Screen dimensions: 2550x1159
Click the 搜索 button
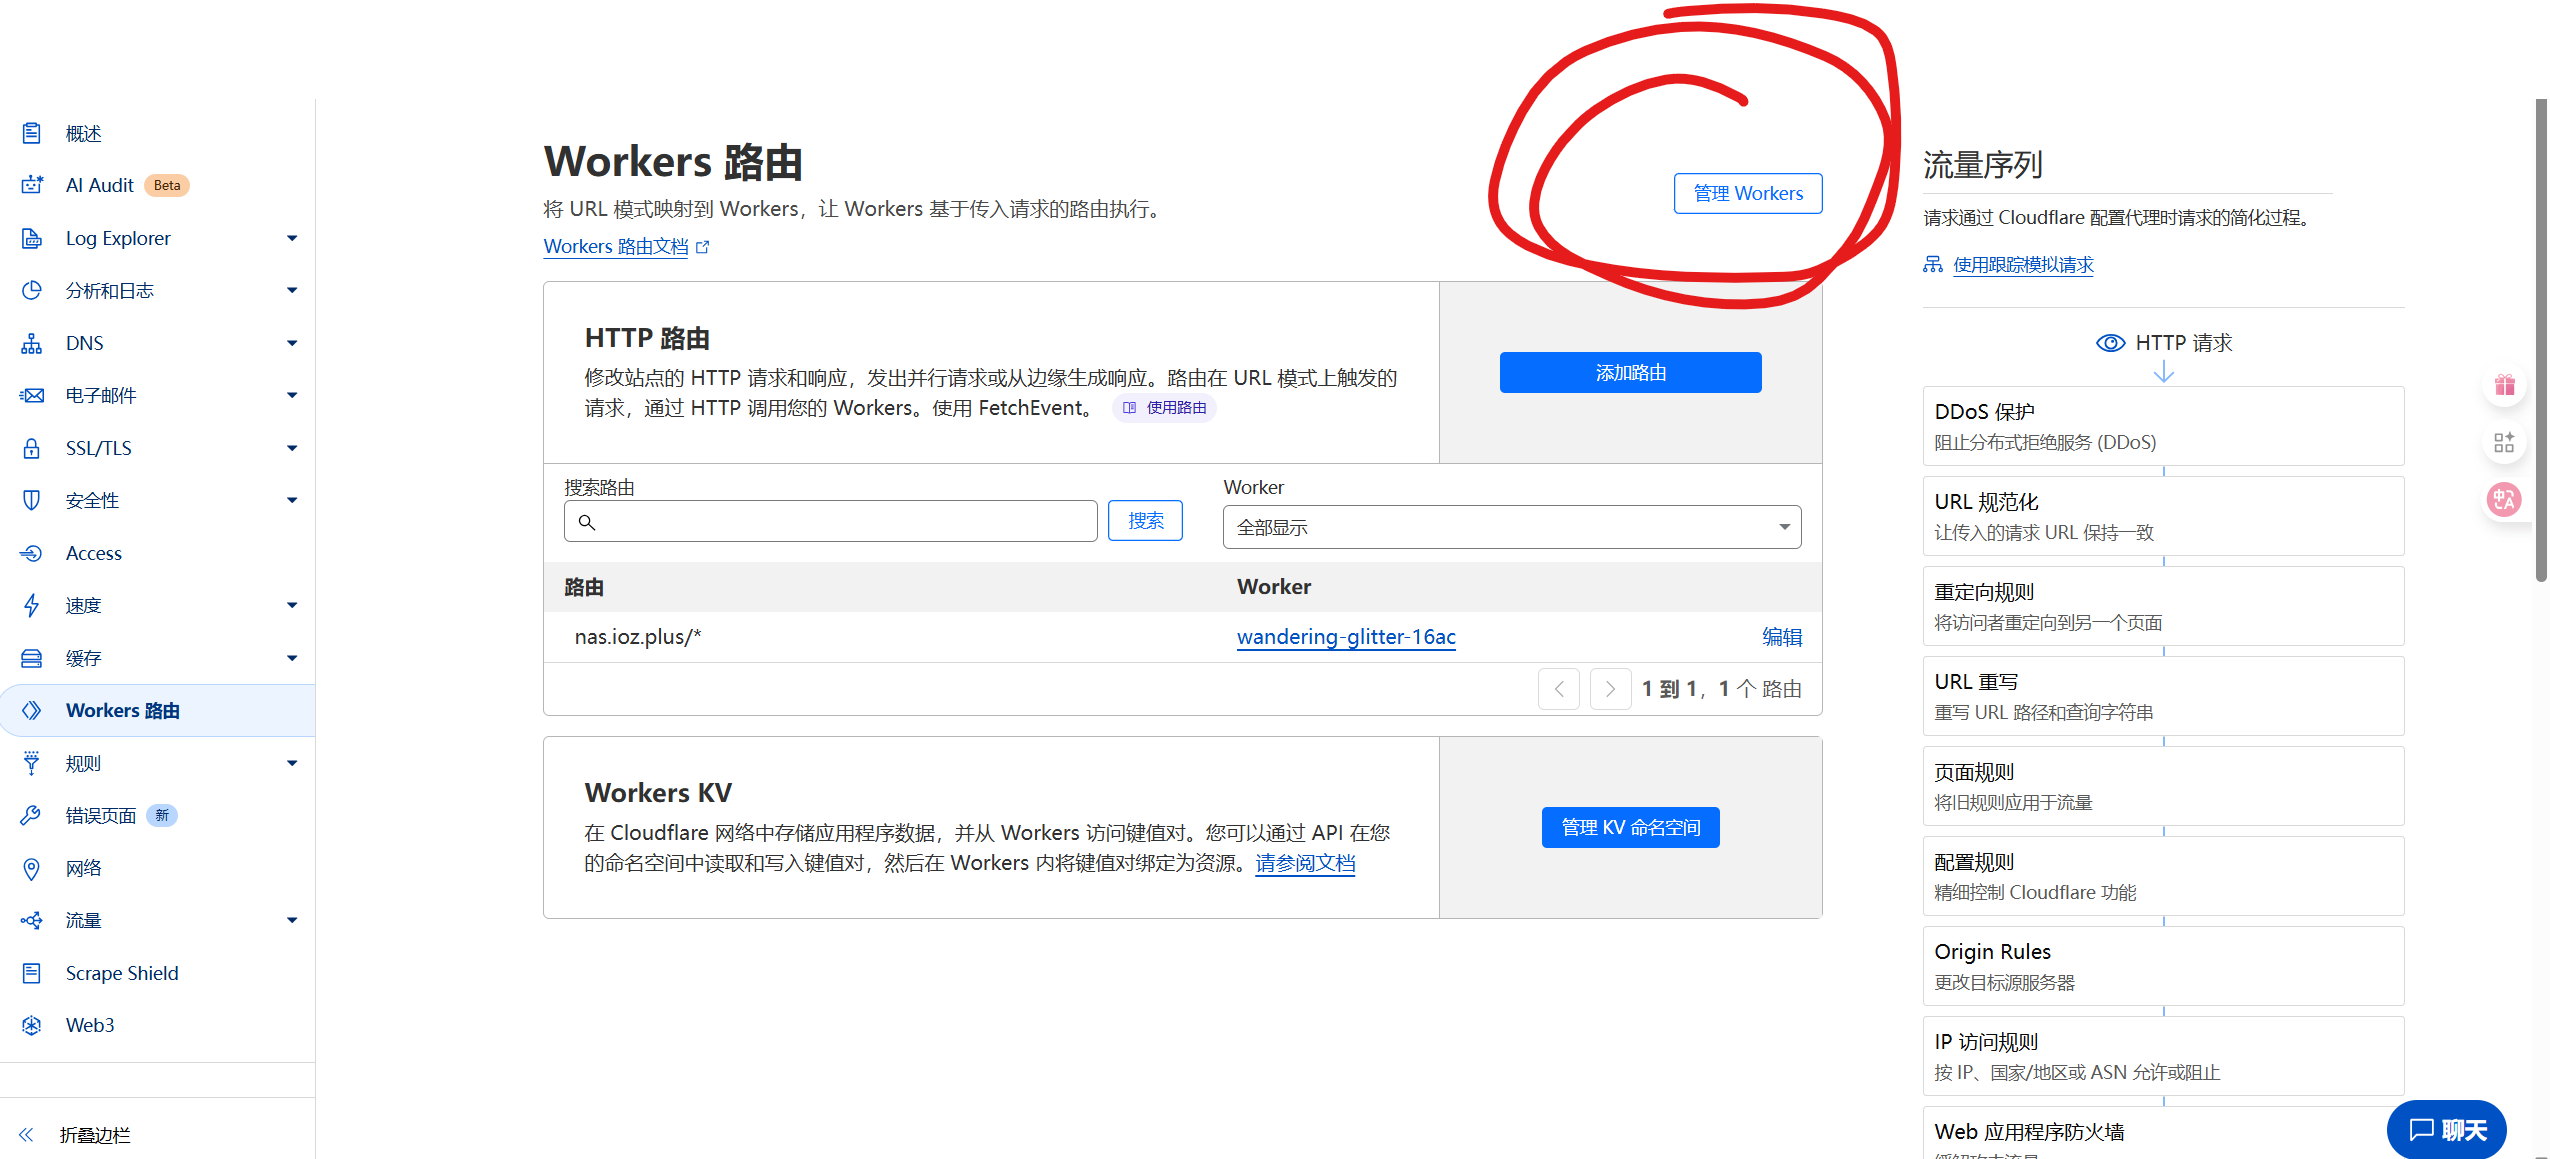(1146, 521)
